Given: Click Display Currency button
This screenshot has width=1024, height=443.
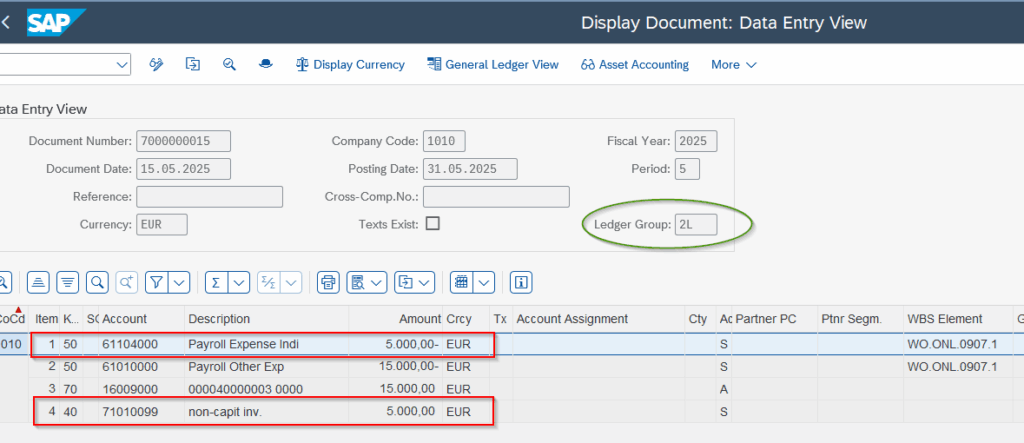Looking at the screenshot, I should (x=350, y=65).
